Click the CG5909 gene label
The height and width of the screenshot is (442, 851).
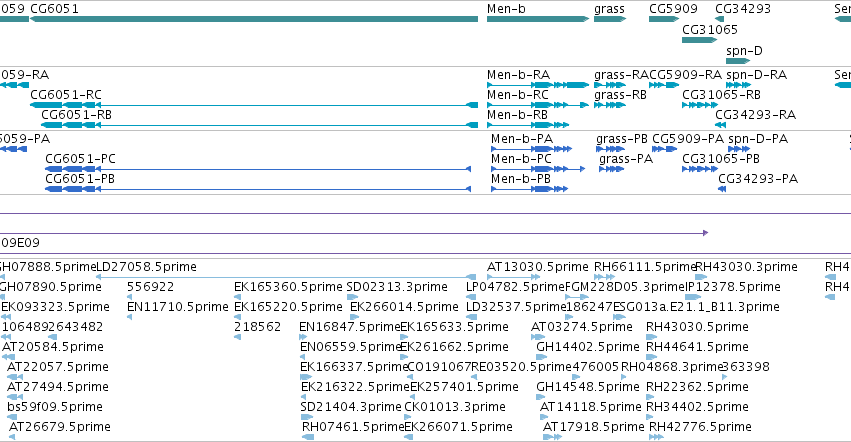point(673,9)
